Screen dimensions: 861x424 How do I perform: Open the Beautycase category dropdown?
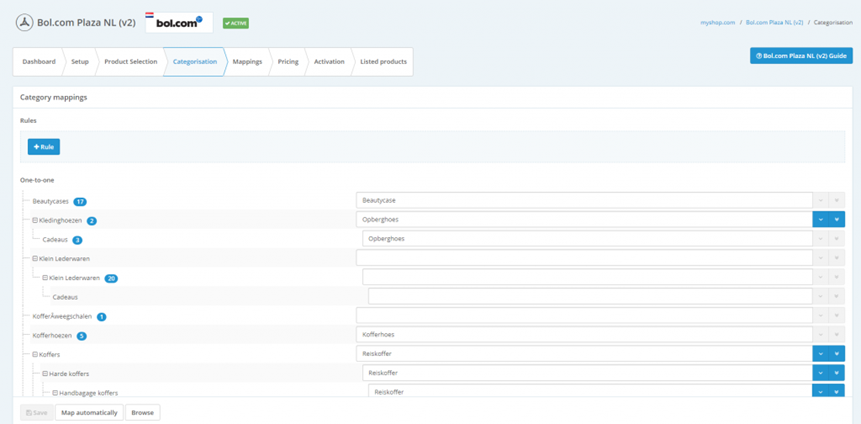583,201
